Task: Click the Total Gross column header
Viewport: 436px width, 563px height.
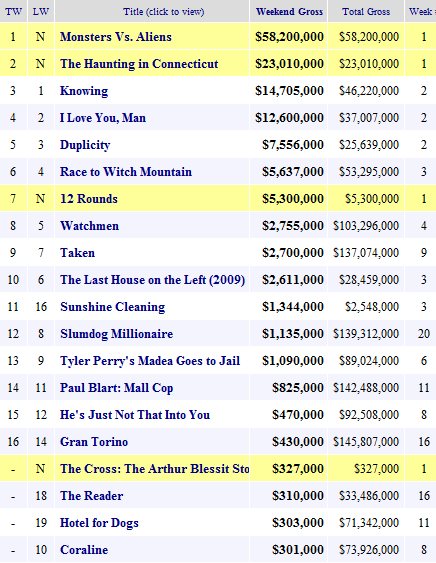Action: tap(366, 11)
